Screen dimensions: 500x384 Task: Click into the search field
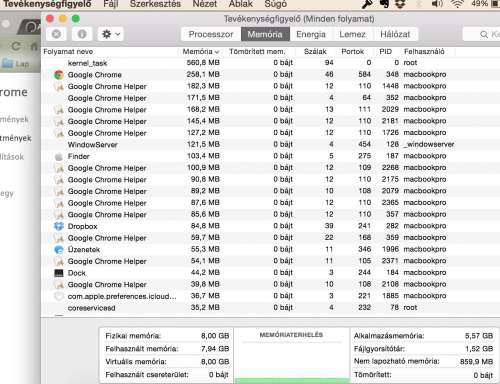click(x=482, y=34)
